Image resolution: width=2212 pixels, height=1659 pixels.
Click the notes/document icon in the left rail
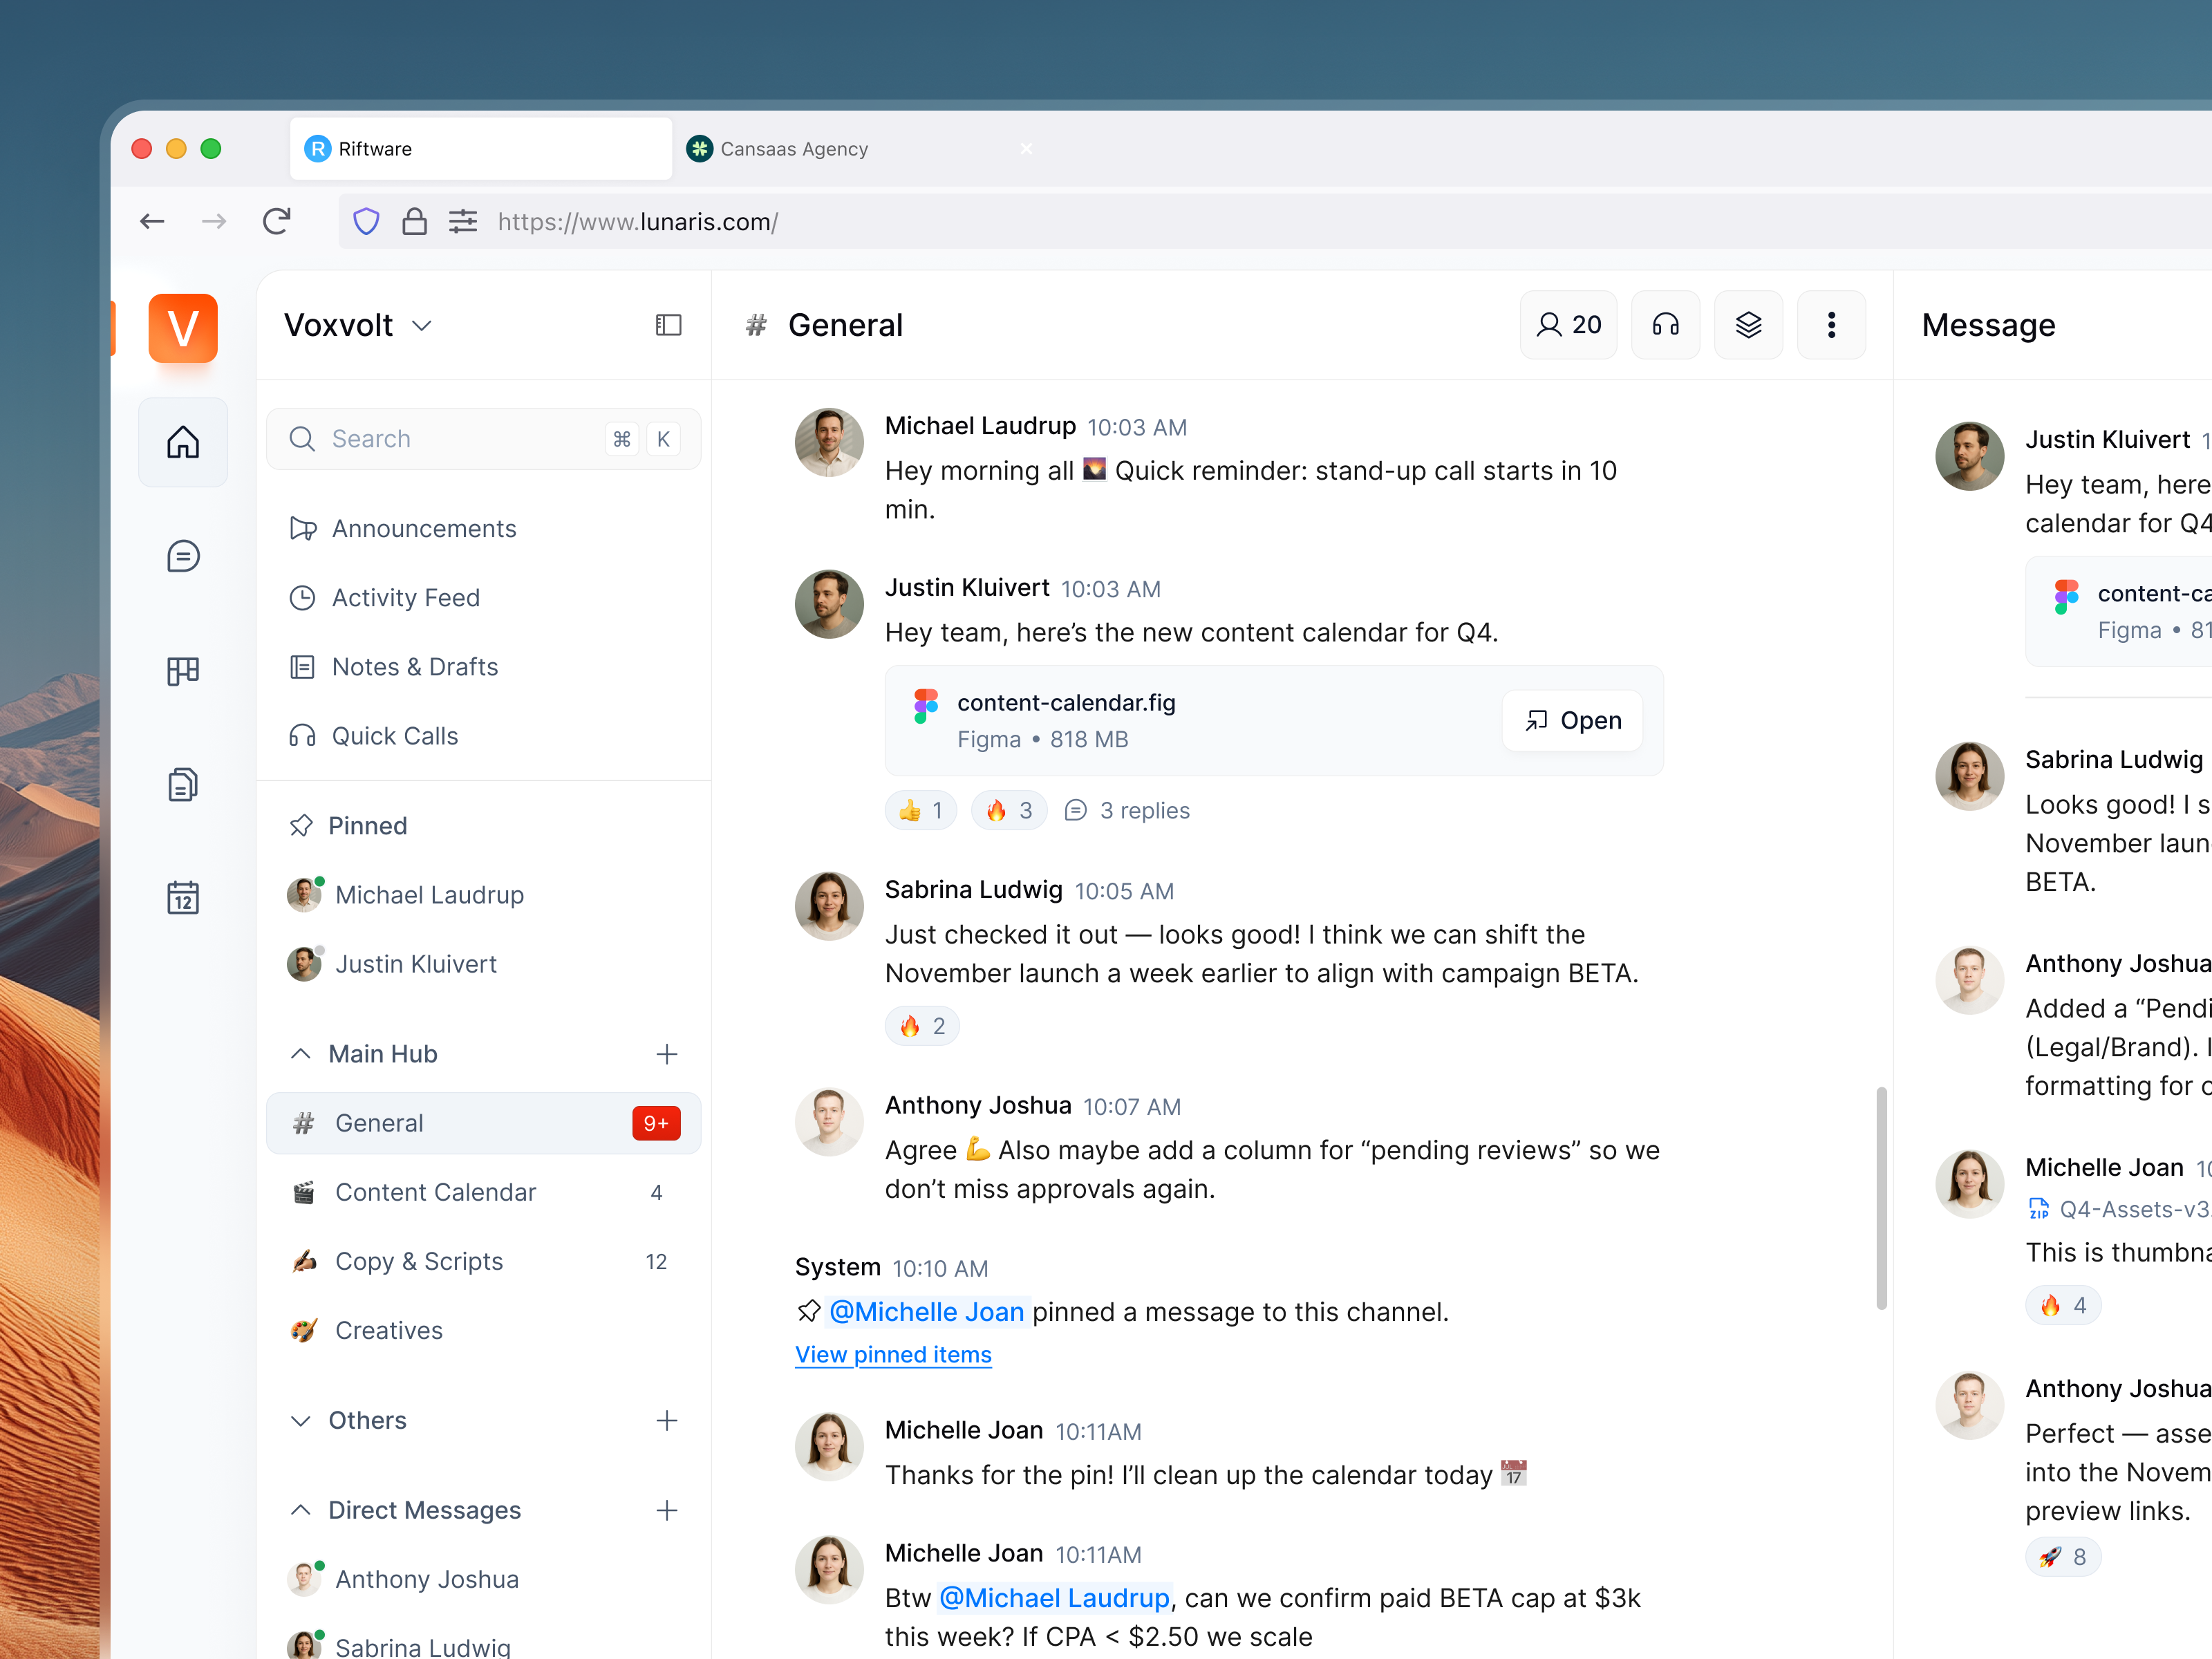[183, 784]
